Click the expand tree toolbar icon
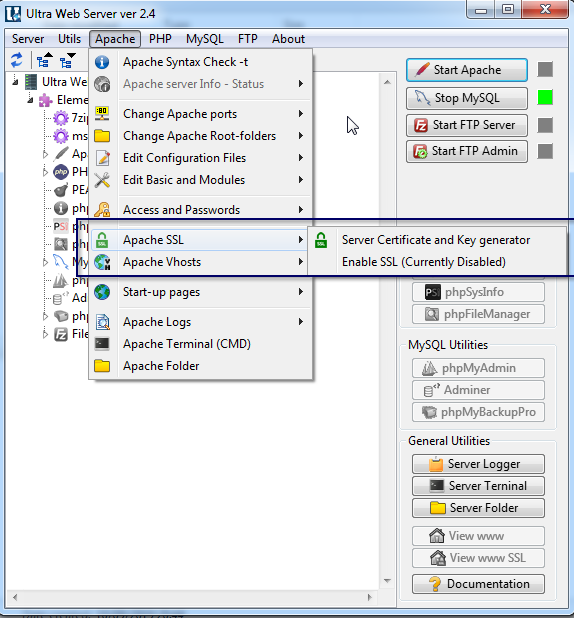Viewport: 574px width, 618px height. coord(44,60)
